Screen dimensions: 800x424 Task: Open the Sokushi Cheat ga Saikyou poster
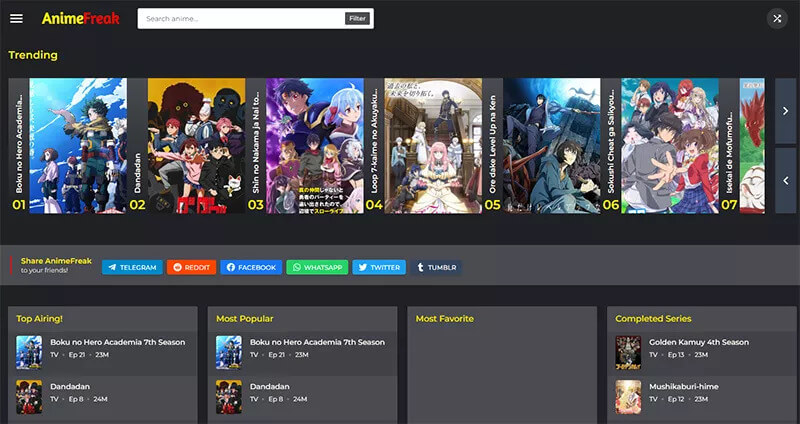click(x=670, y=145)
